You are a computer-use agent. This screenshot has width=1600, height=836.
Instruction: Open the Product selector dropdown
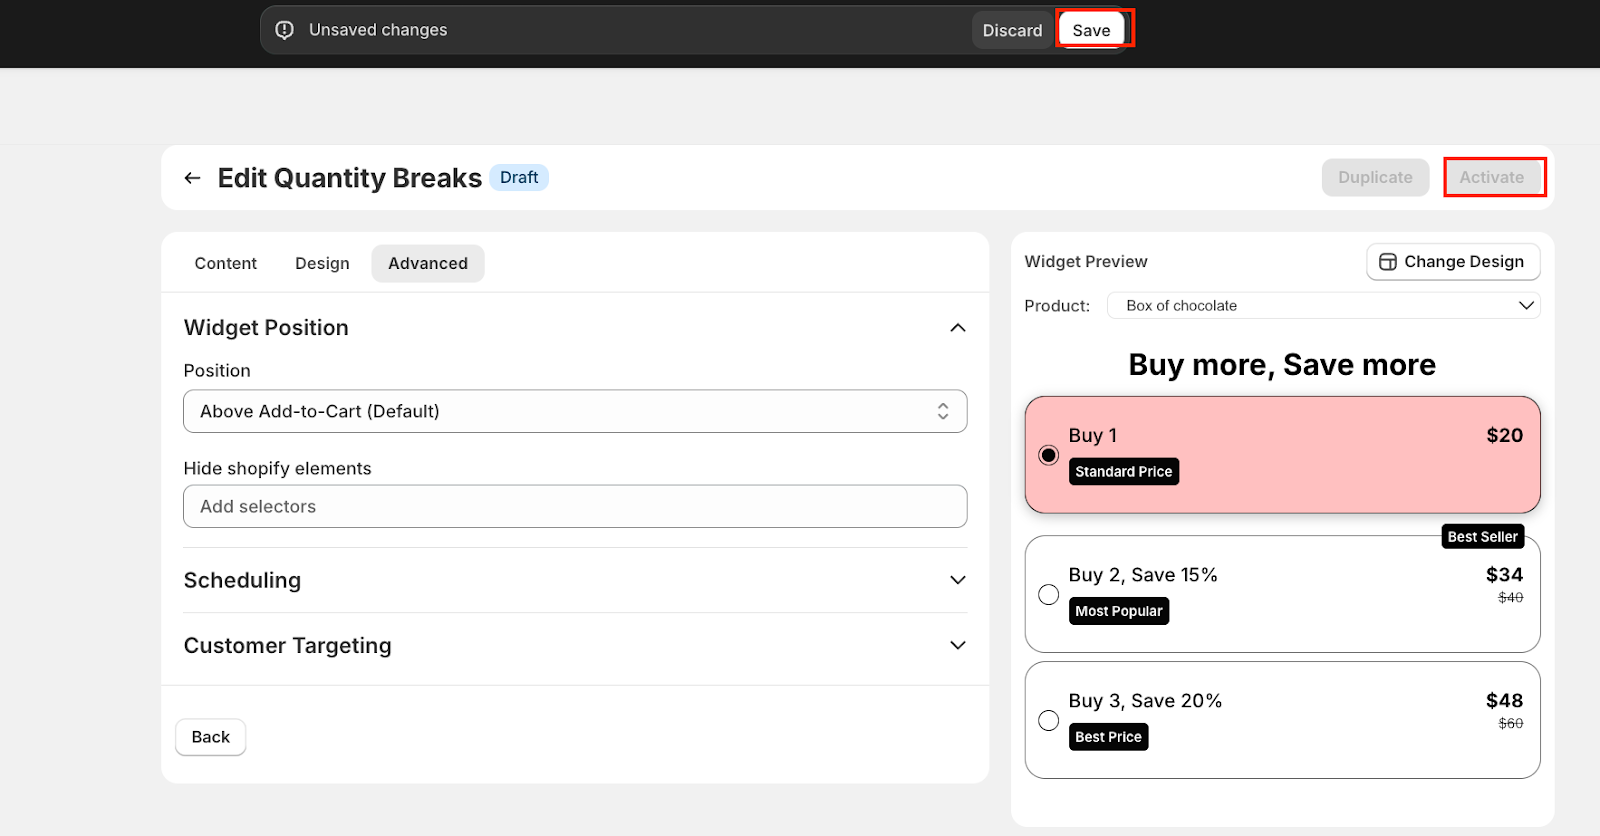point(1323,306)
